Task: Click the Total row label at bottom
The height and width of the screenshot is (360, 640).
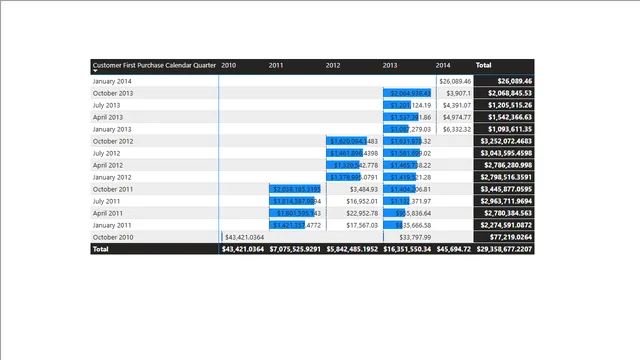Action: (101, 249)
